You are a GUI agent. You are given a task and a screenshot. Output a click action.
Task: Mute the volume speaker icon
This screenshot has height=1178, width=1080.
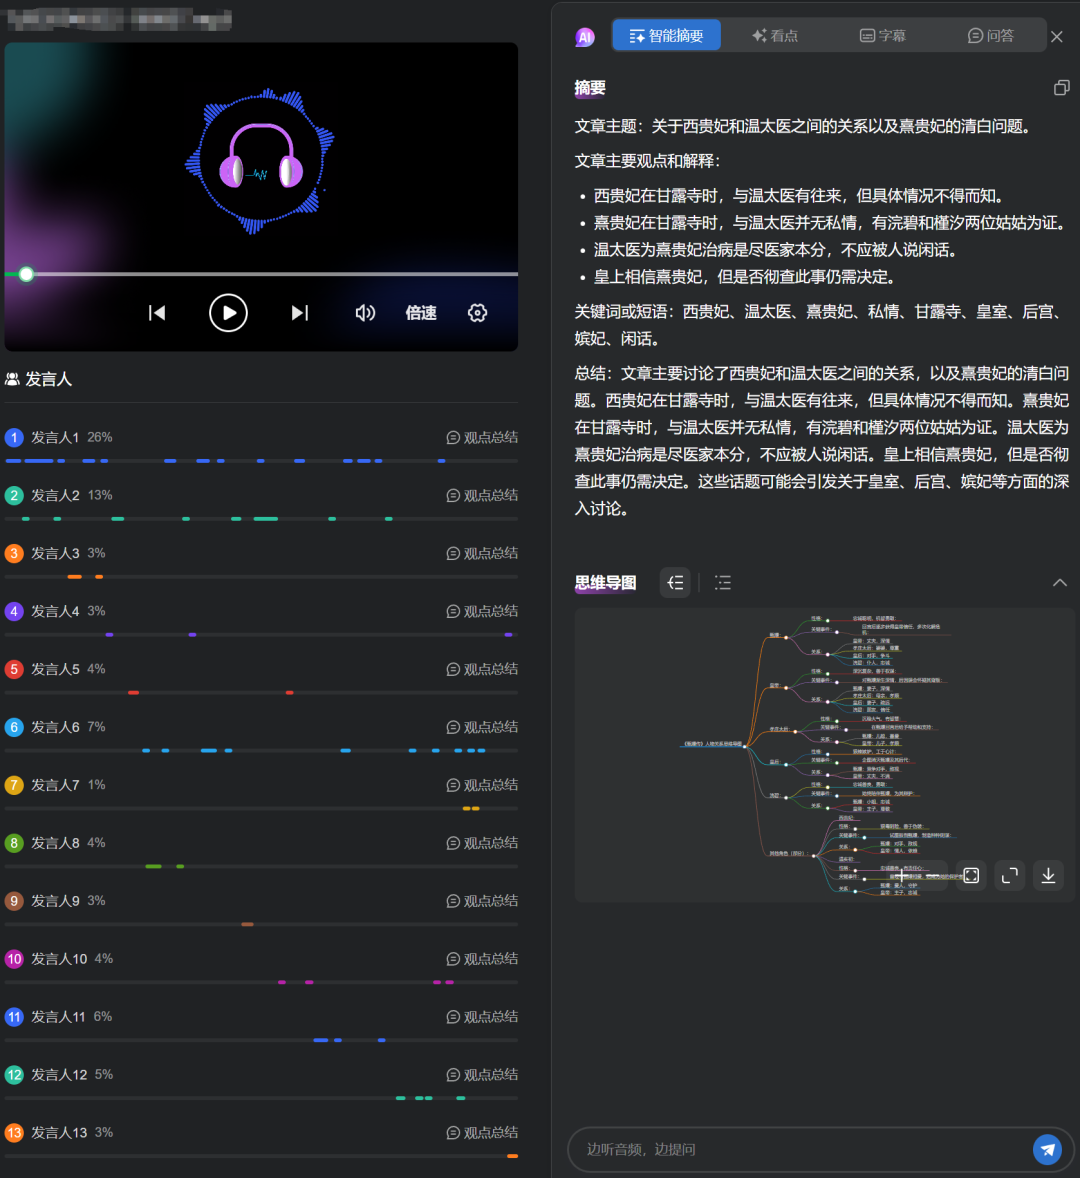(x=365, y=313)
